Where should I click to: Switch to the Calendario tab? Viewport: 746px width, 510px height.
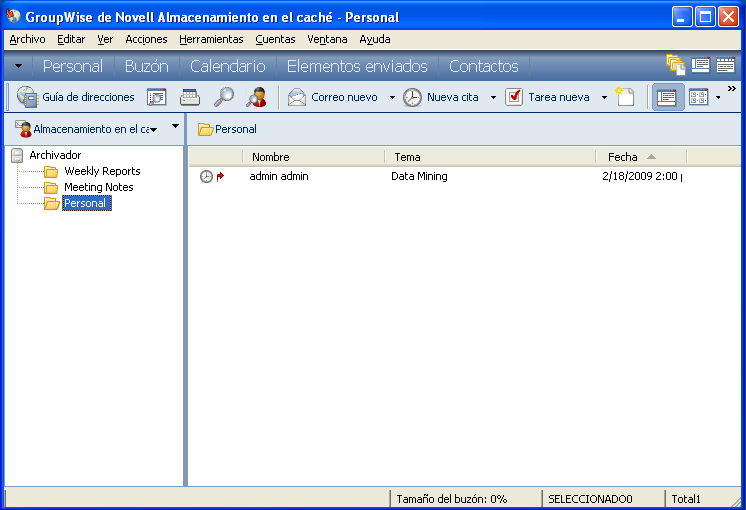pos(228,66)
